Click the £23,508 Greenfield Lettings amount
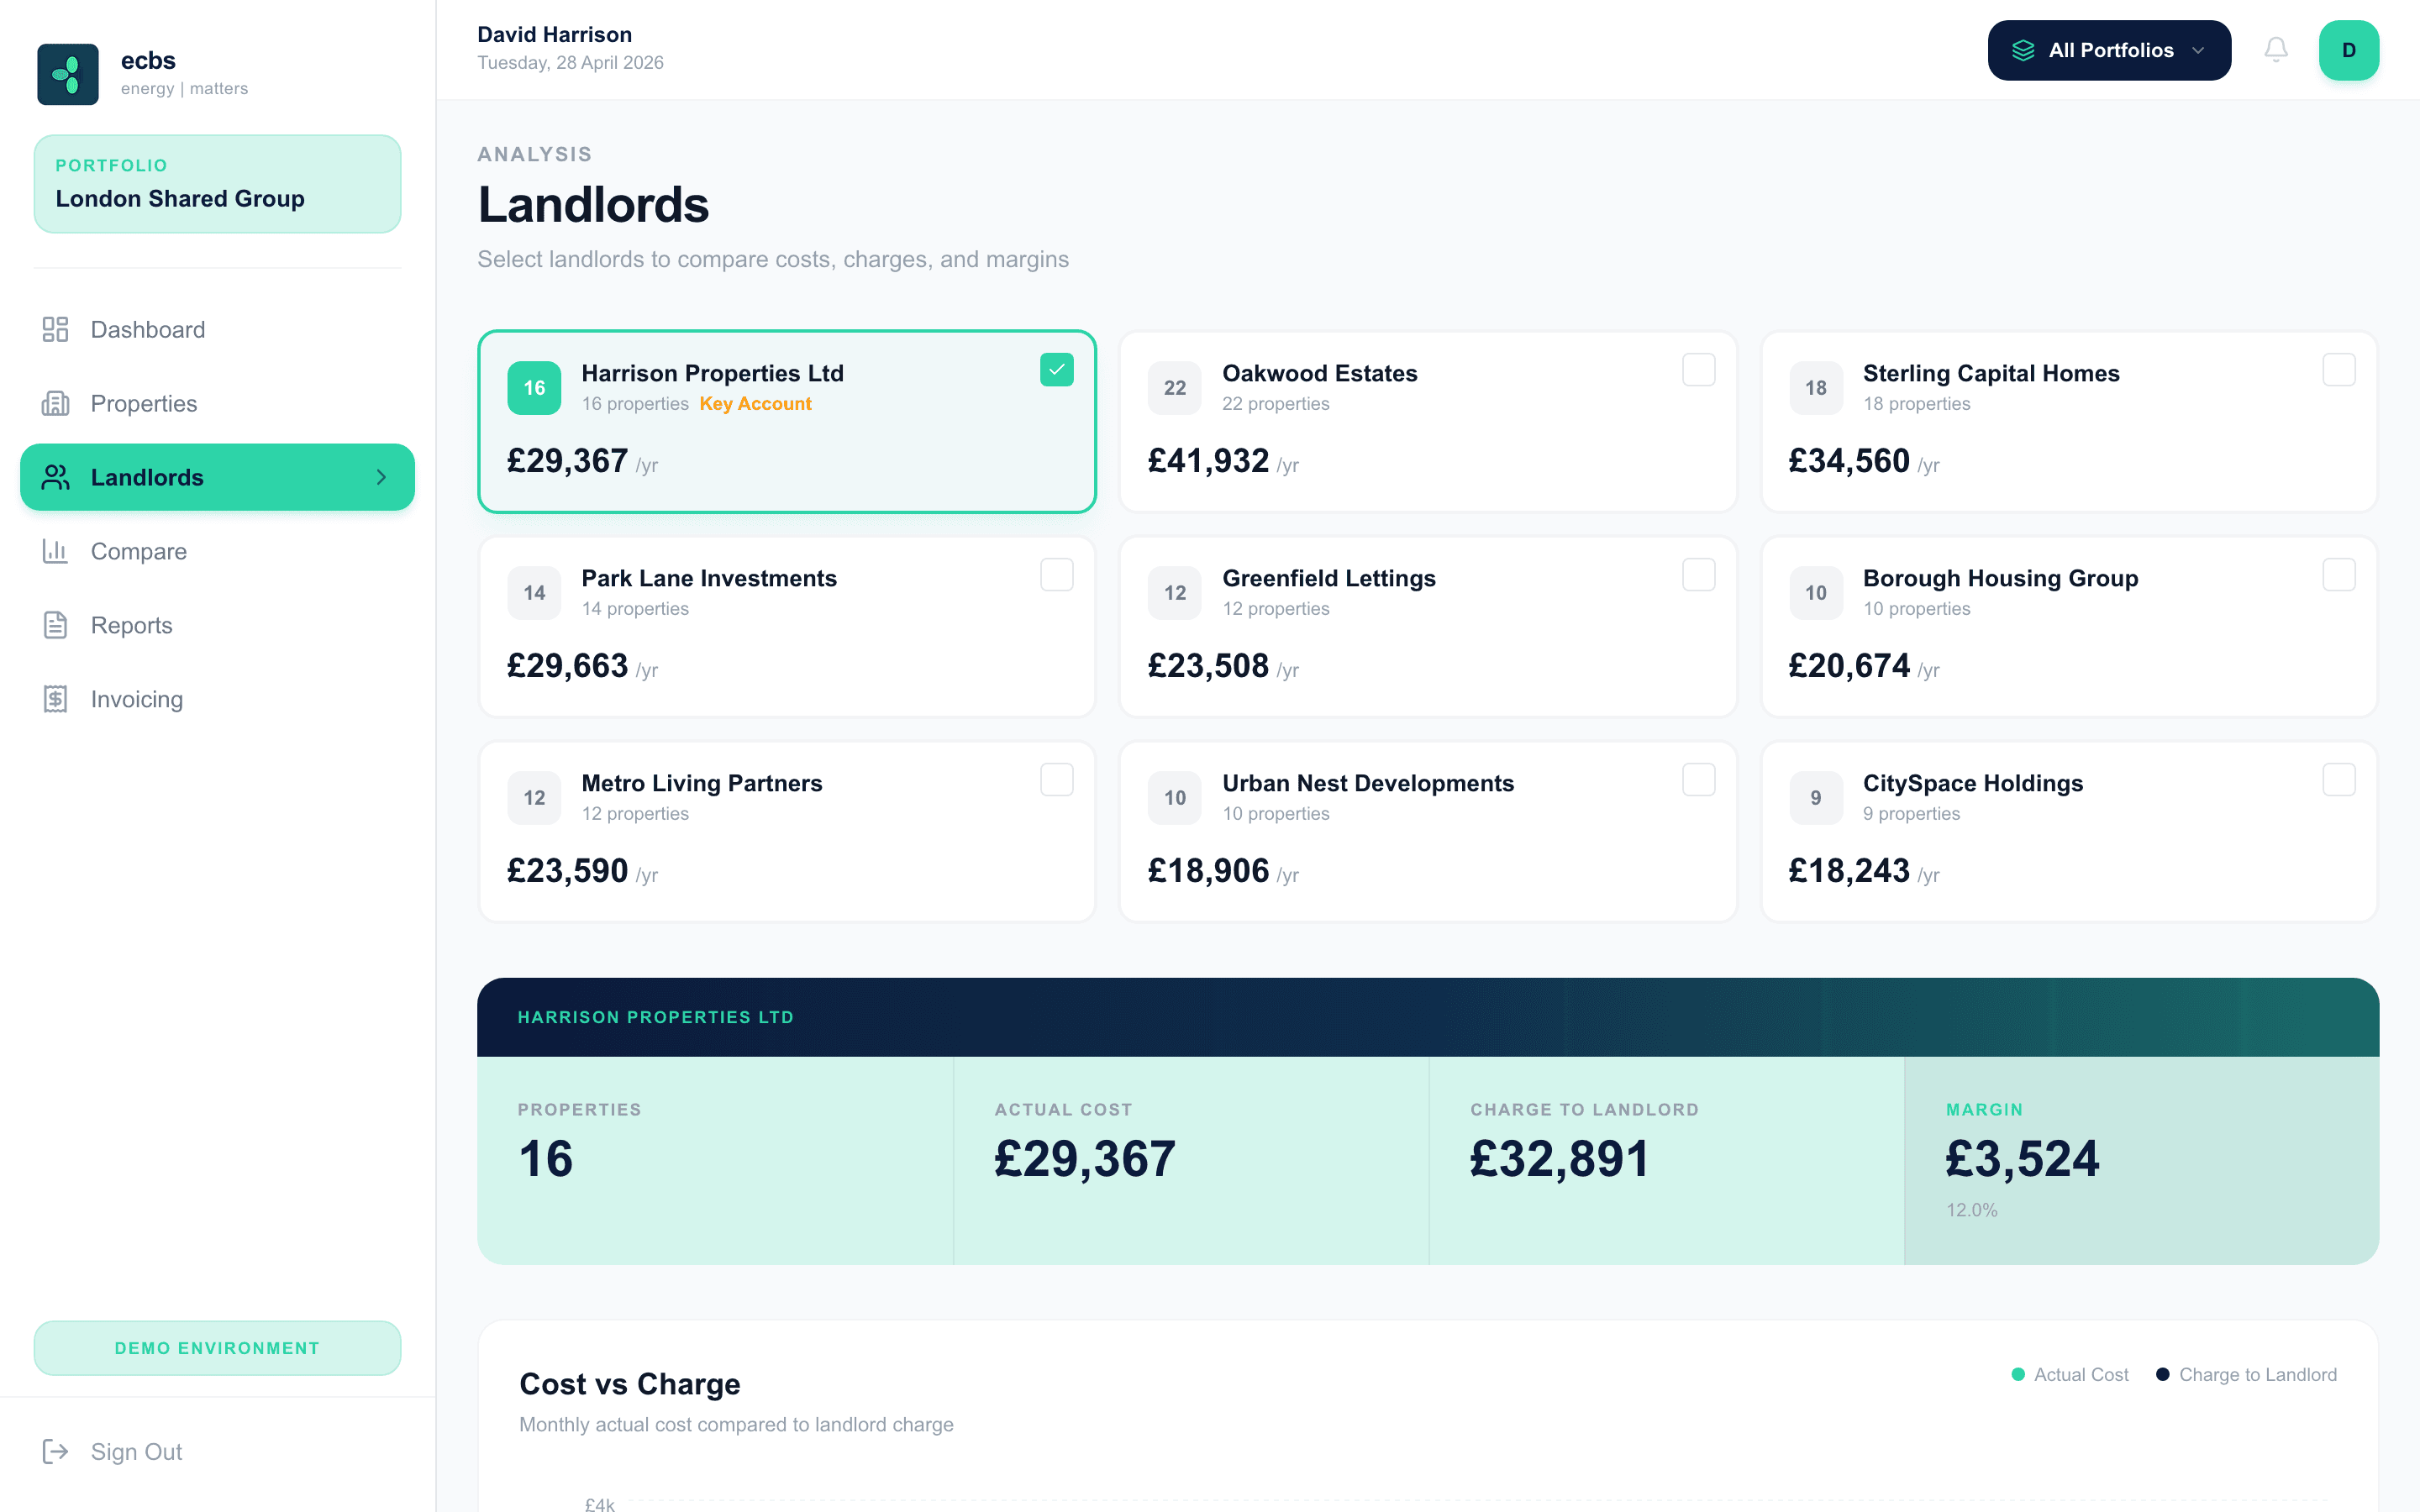 [x=1208, y=666]
